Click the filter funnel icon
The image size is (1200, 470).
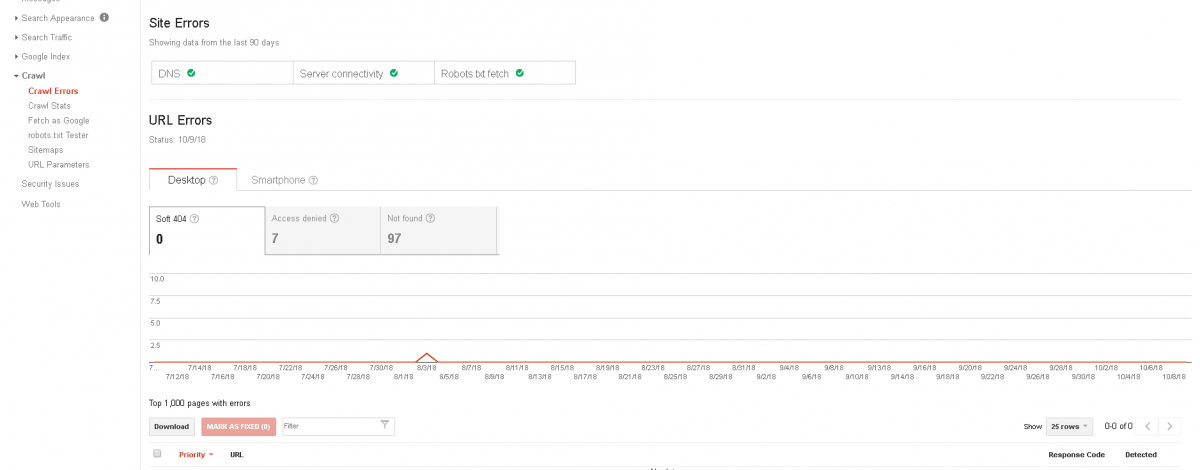pyautogui.click(x=385, y=425)
